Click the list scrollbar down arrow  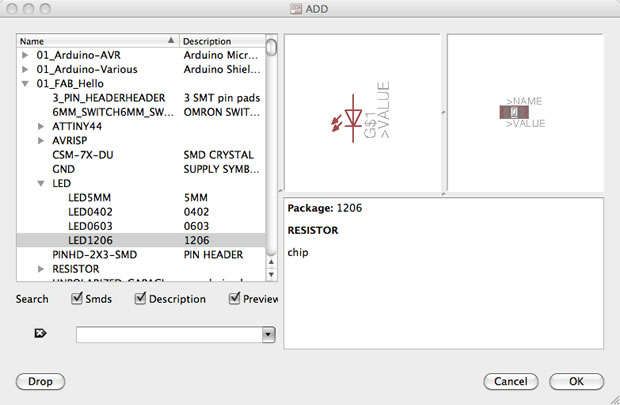click(271, 274)
